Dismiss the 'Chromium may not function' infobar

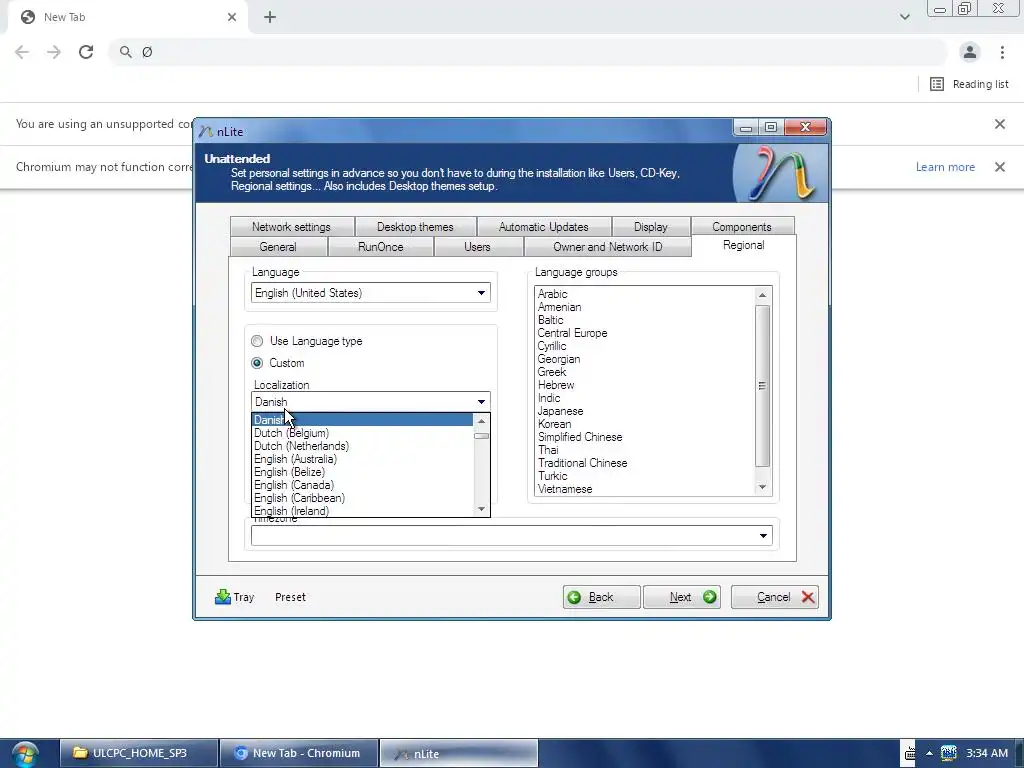point(1000,167)
